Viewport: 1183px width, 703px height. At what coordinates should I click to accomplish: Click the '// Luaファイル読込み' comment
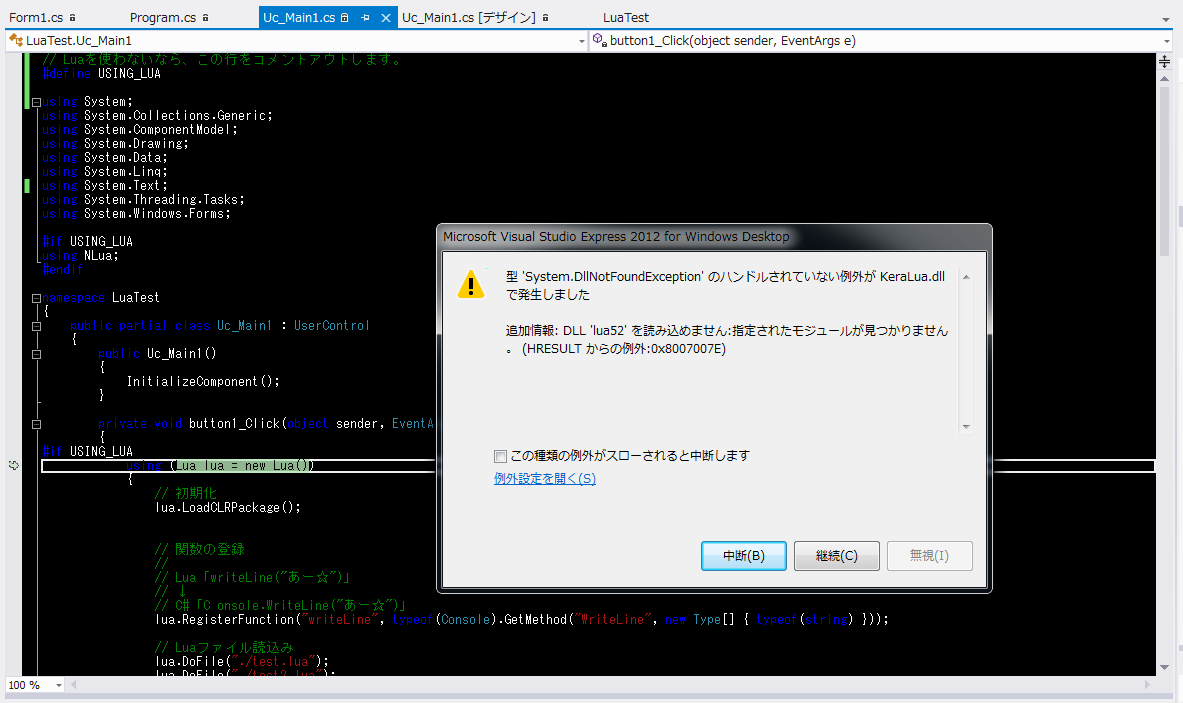[223, 647]
